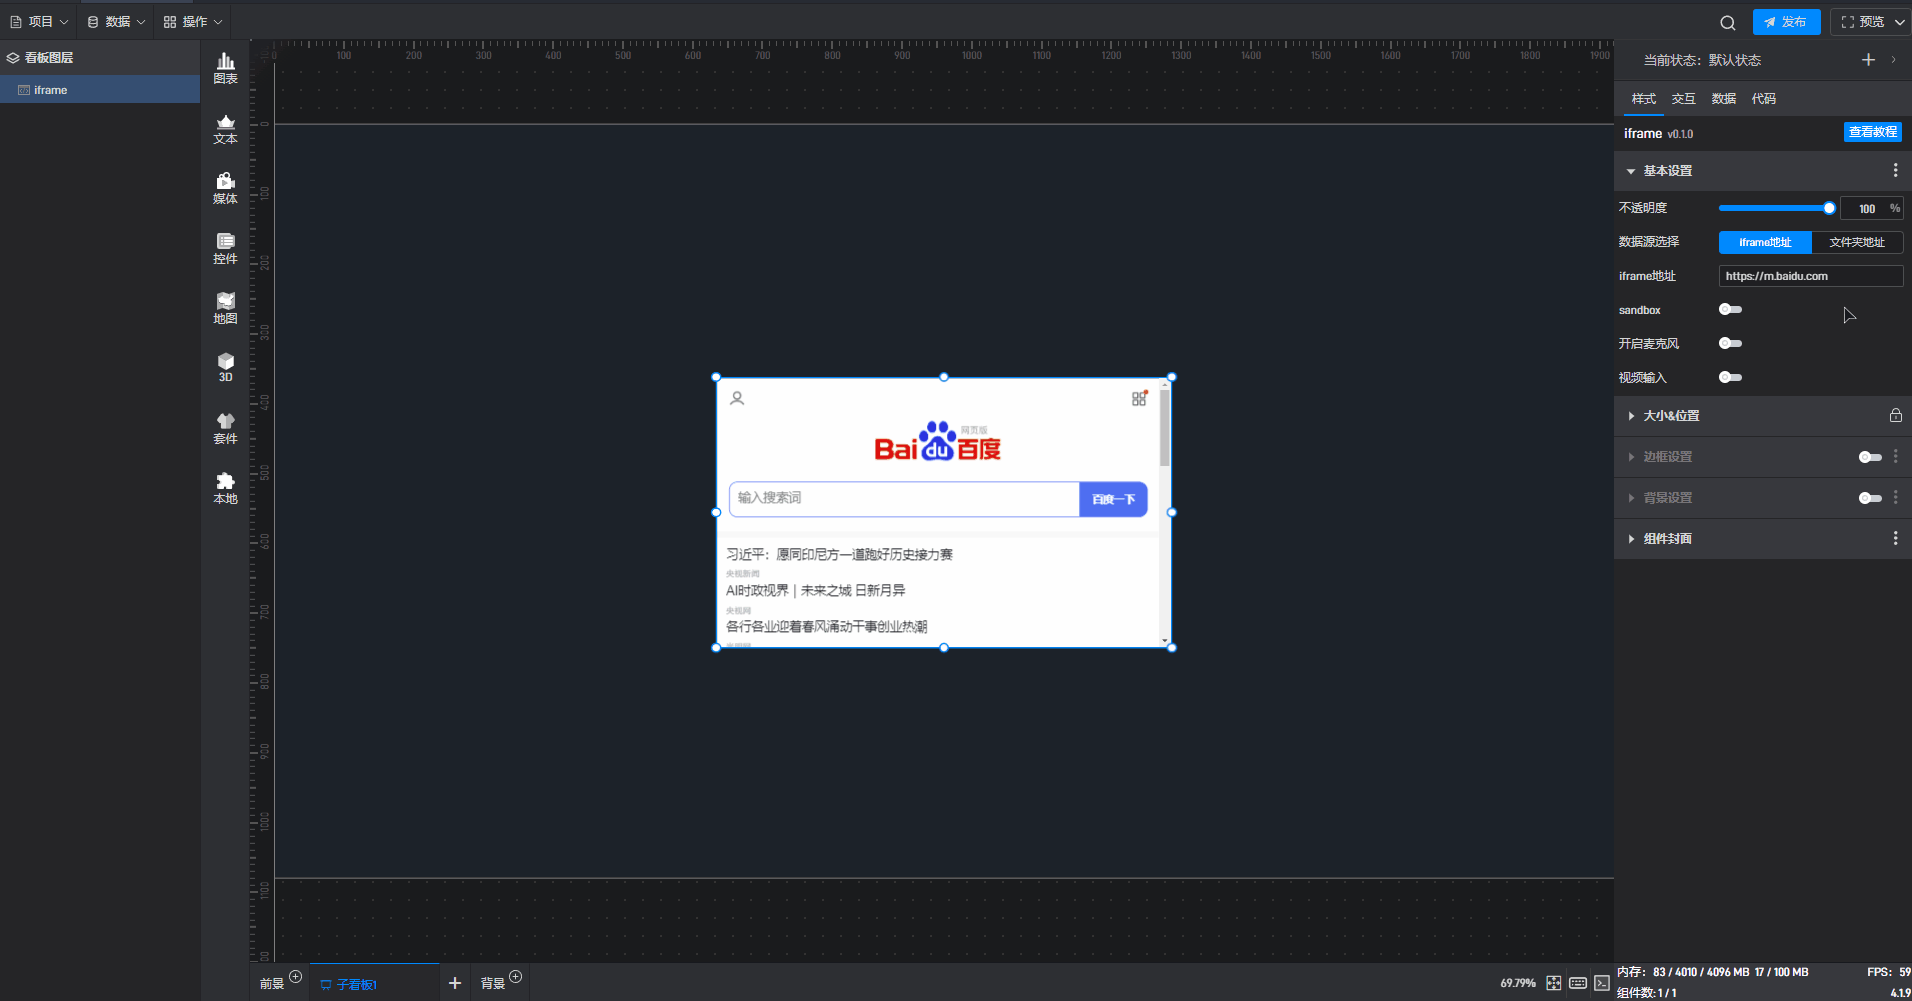The height and width of the screenshot is (1001, 1912).
Task: Switch to the 代码 tab
Action: (x=1764, y=99)
